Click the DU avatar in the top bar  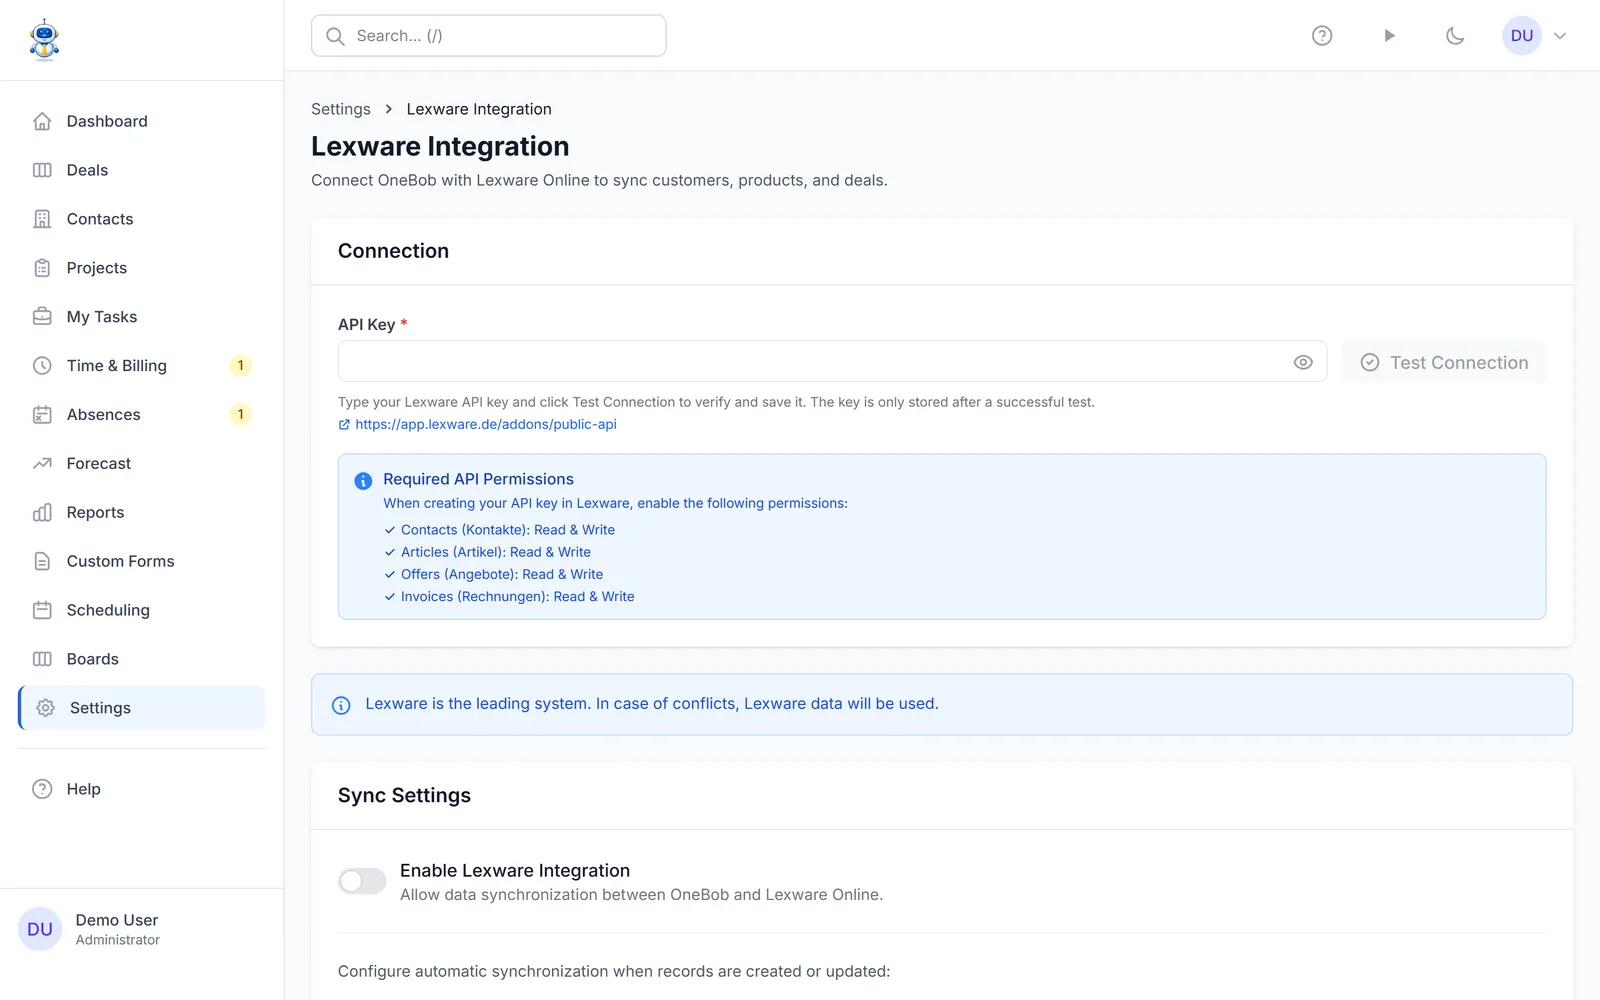[1522, 36]
